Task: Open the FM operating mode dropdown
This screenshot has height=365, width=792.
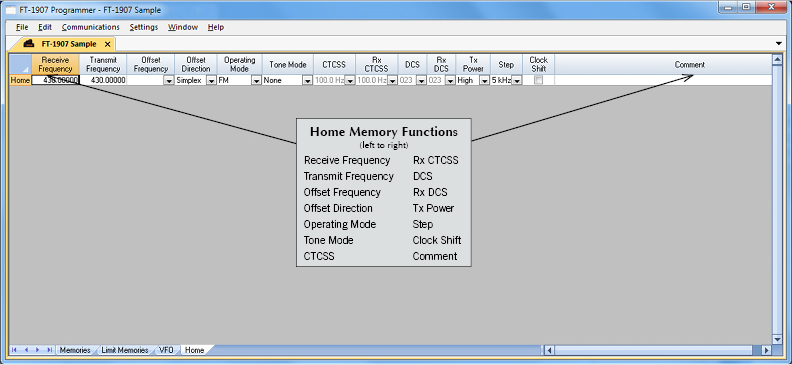Action: [x=256, y=81]
